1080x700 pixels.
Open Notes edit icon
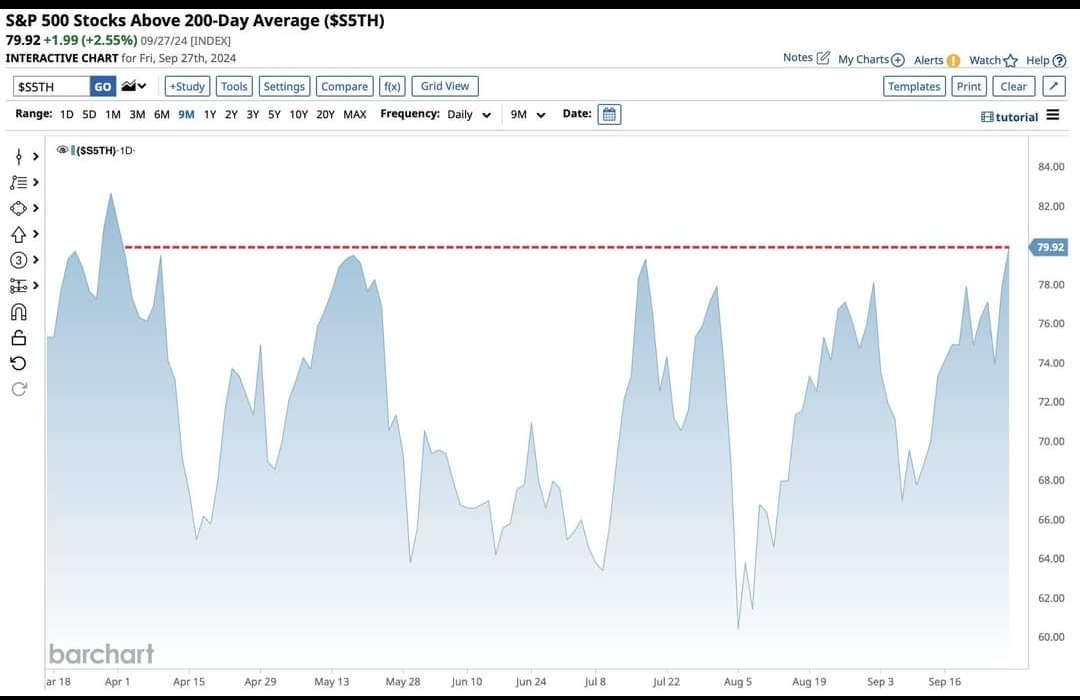coord(823,58)
